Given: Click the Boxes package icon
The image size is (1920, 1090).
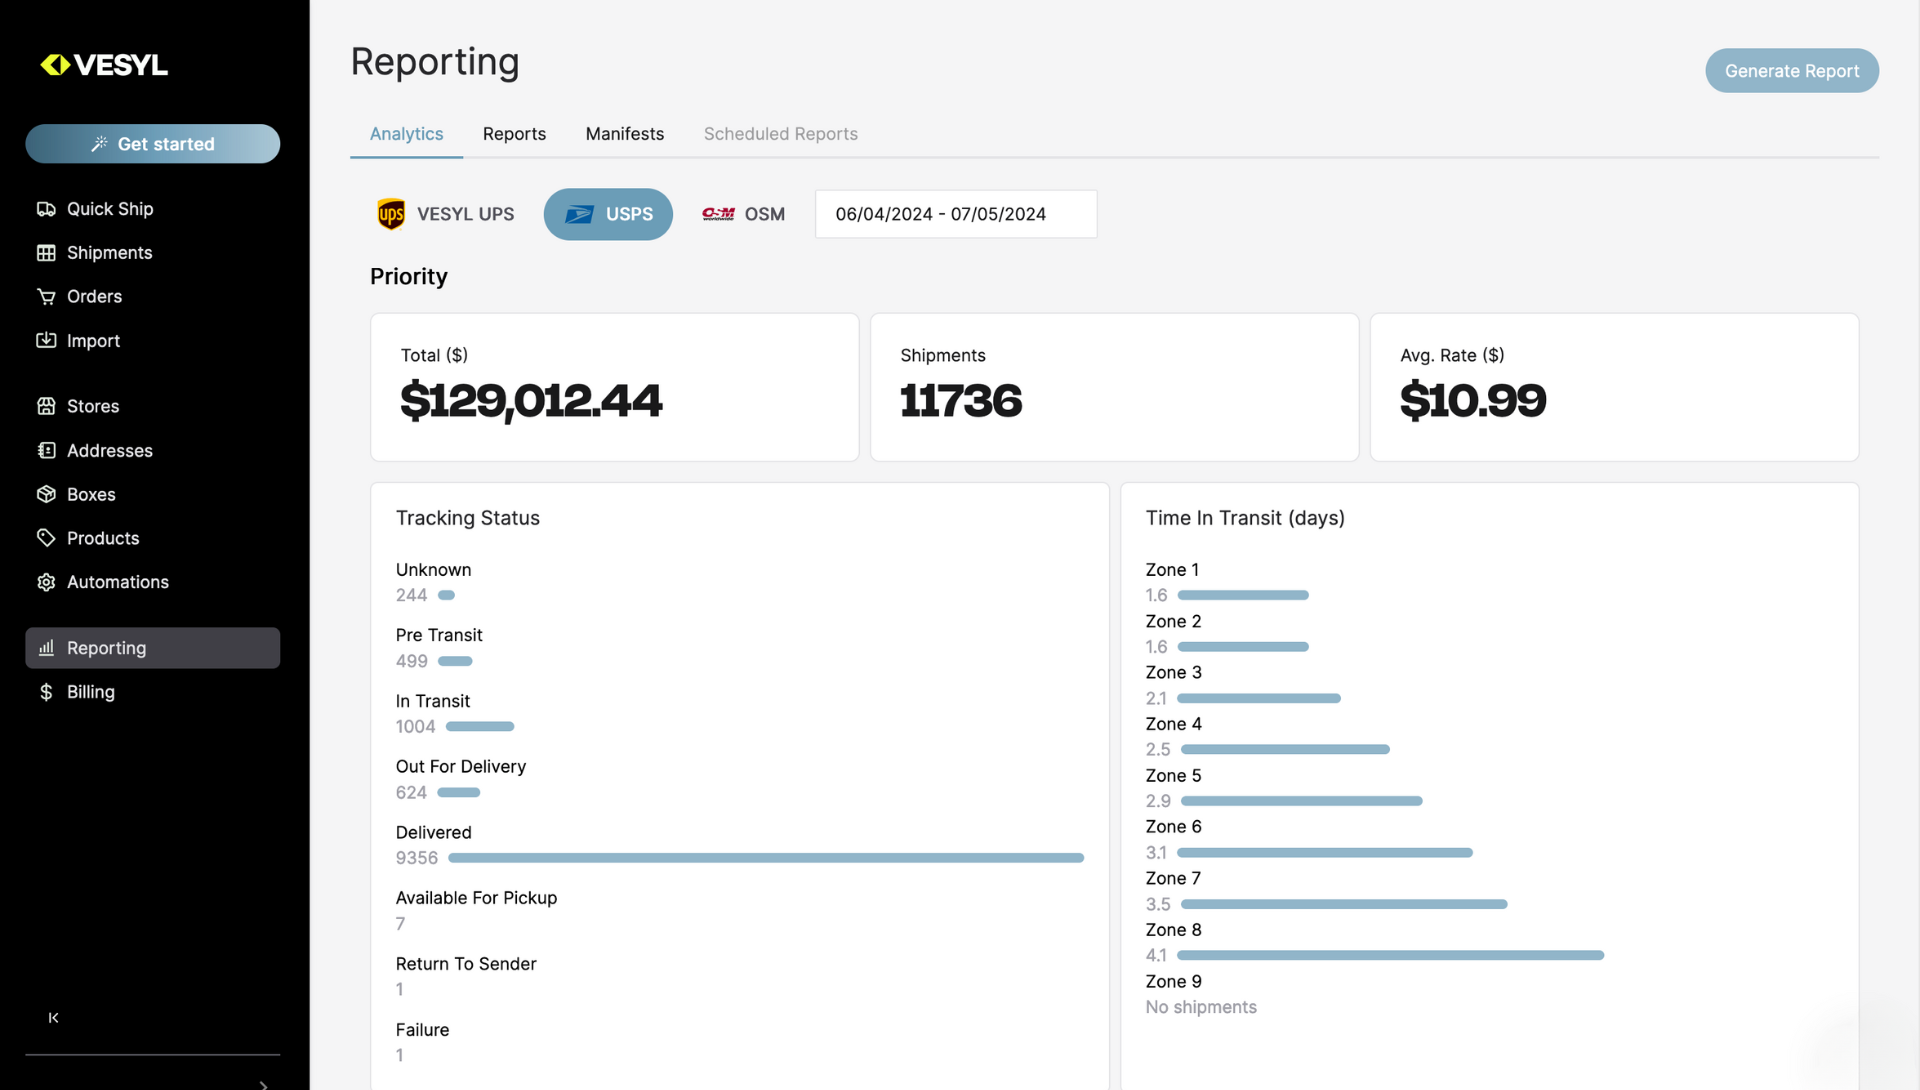Looking at the screenshot, I should coord(46,495).
